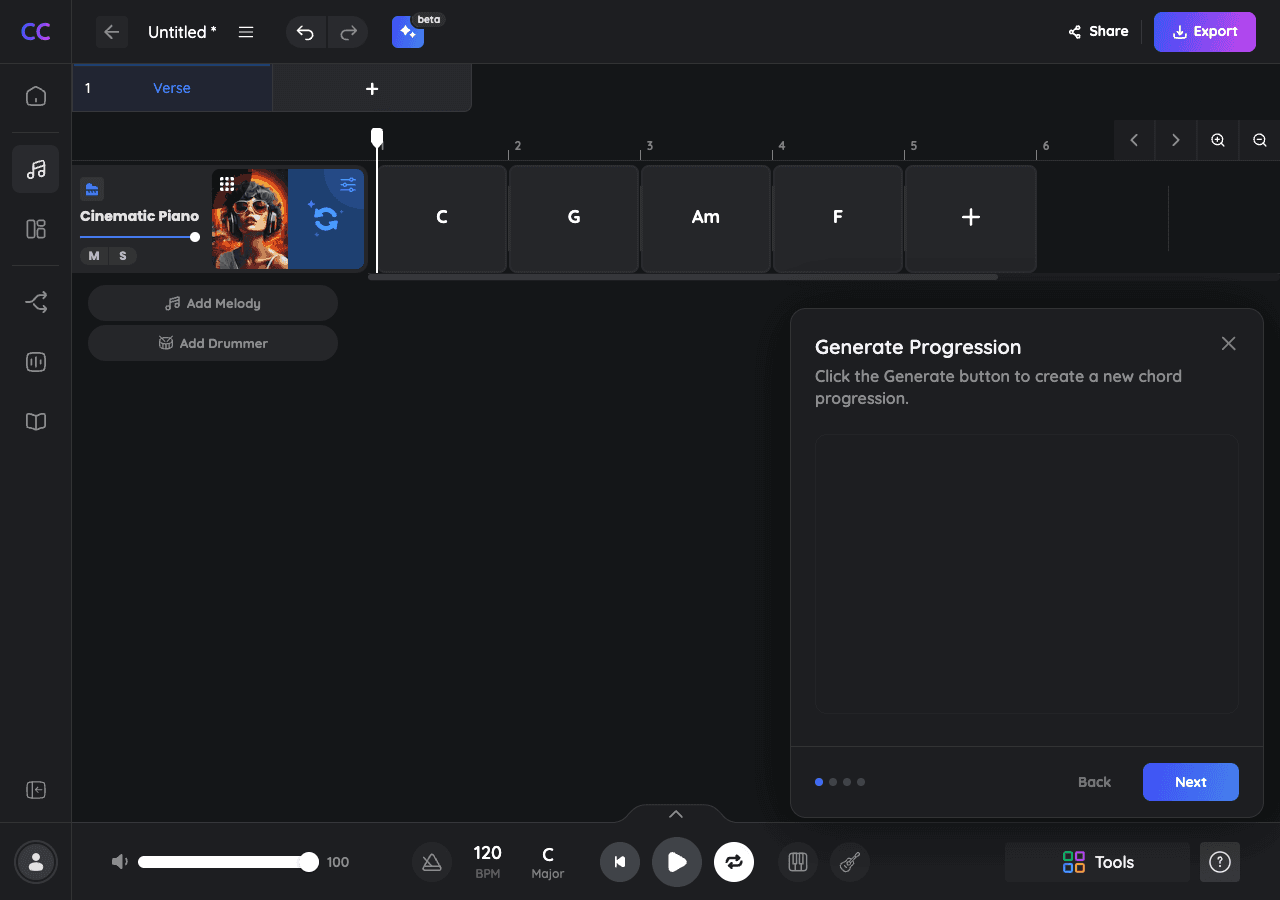The width and height of the screenshot is (1280, 900).
Task: Skip back to the start
Action: pyautogui.click(x=620, y=862)
